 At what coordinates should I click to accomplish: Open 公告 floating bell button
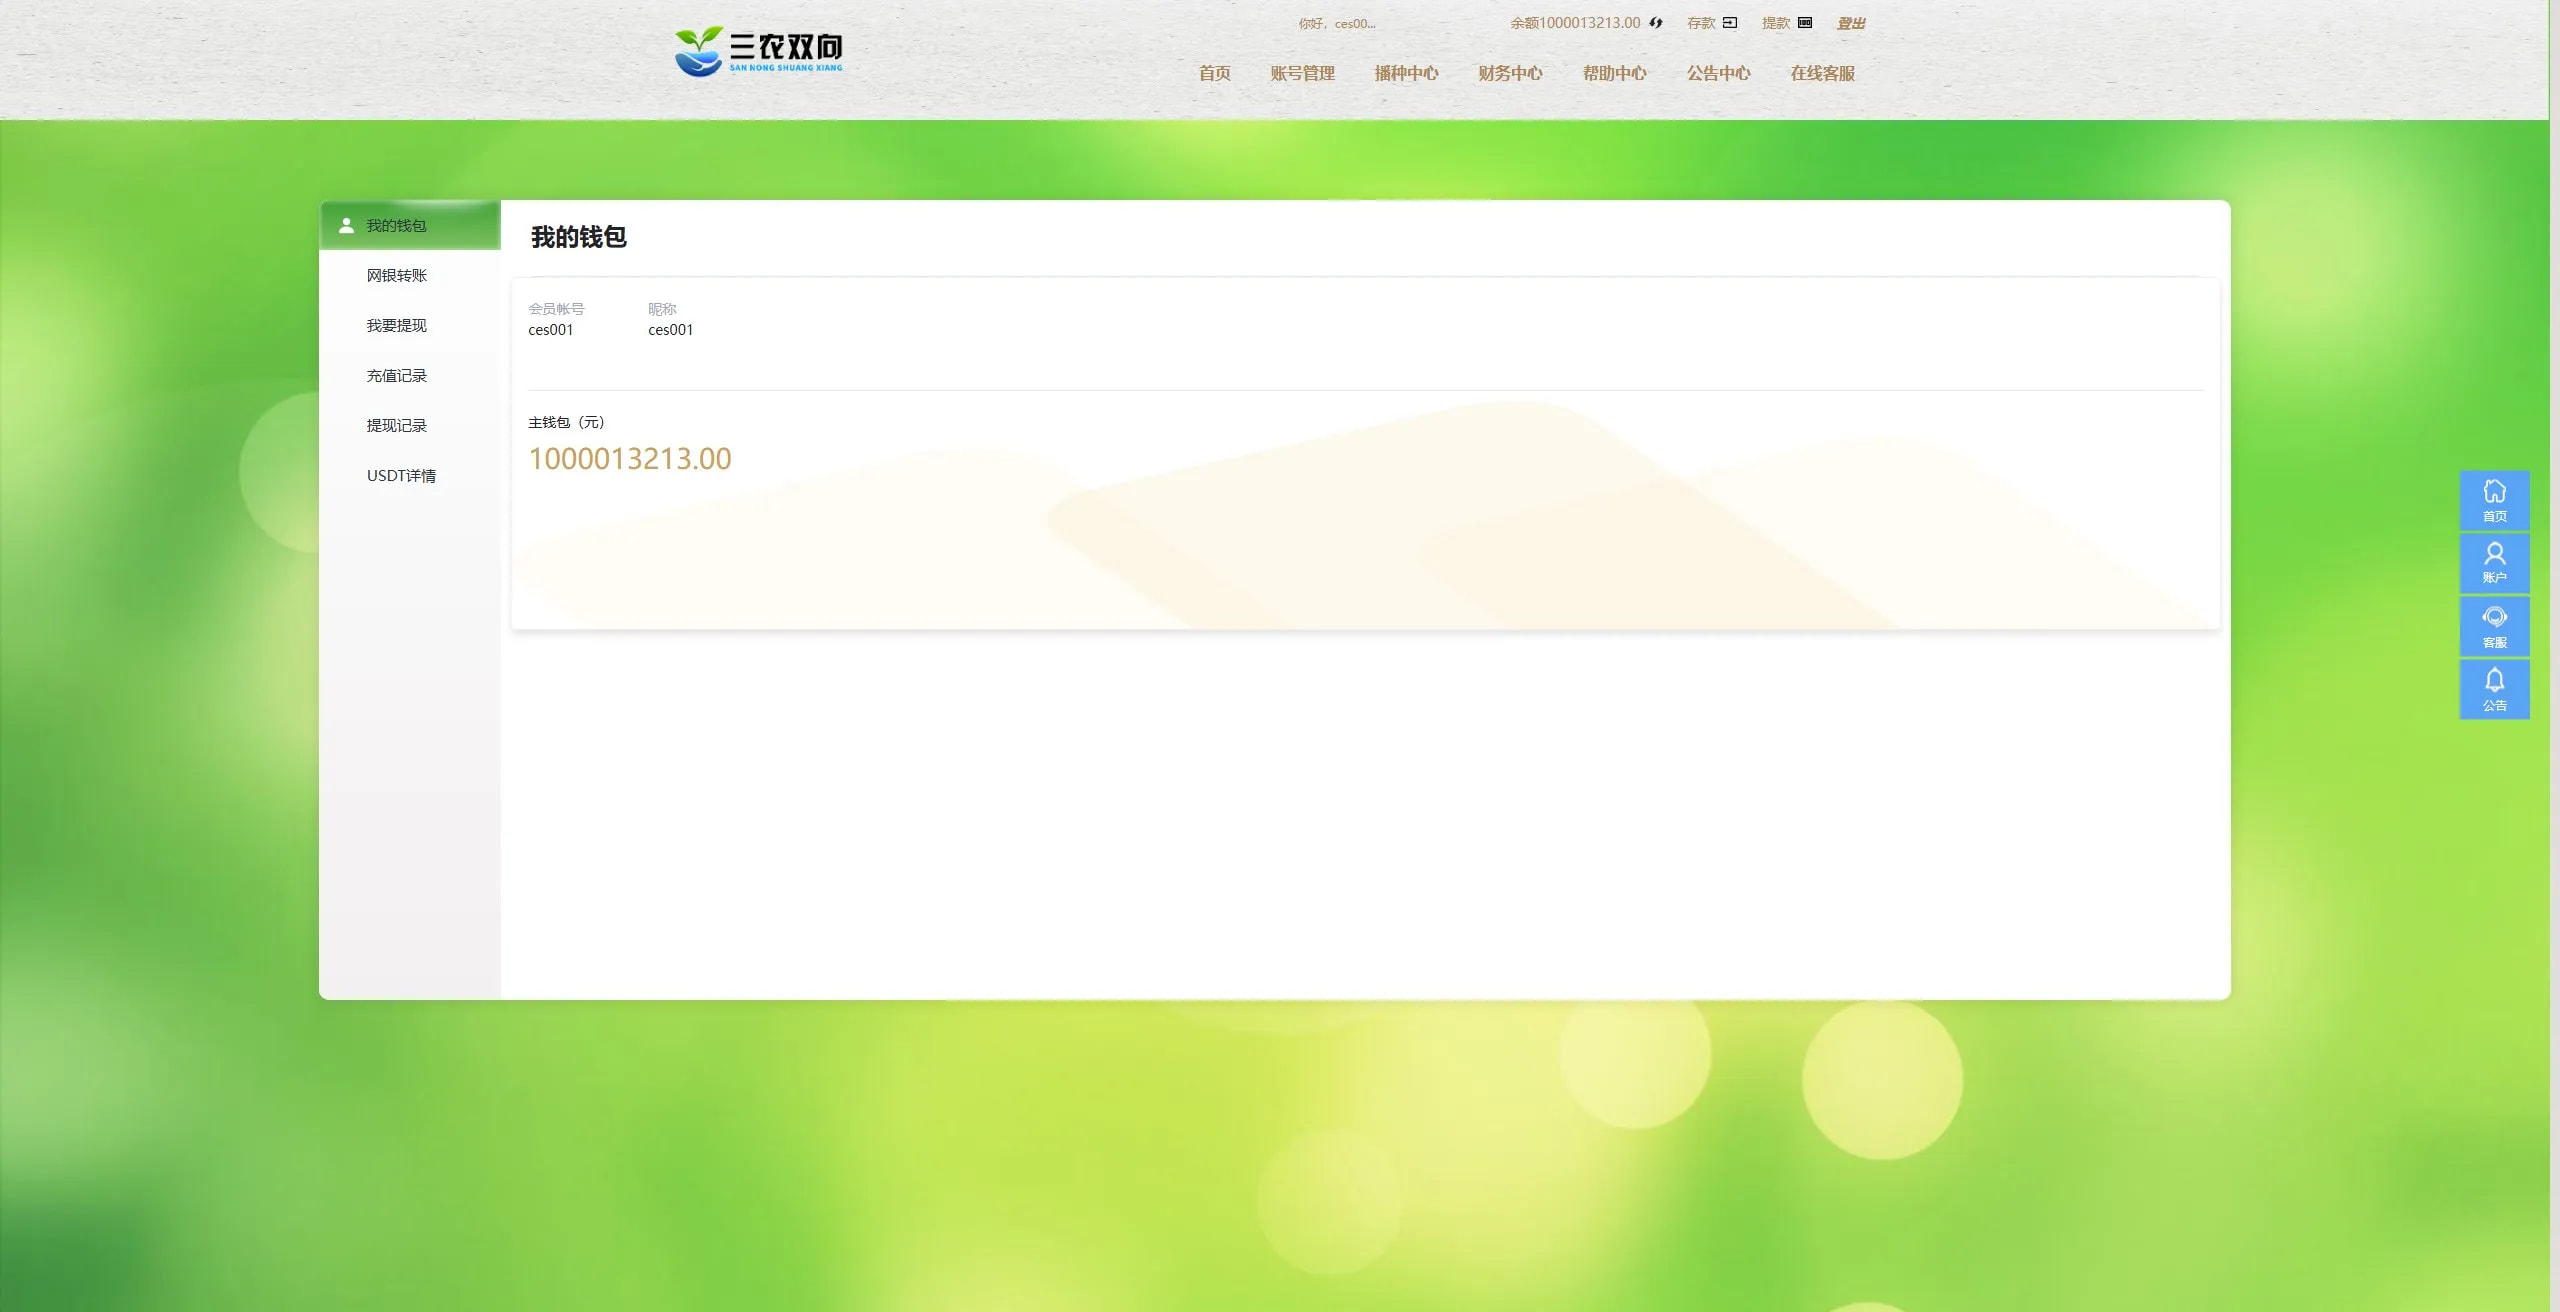tap(2494, 689)
